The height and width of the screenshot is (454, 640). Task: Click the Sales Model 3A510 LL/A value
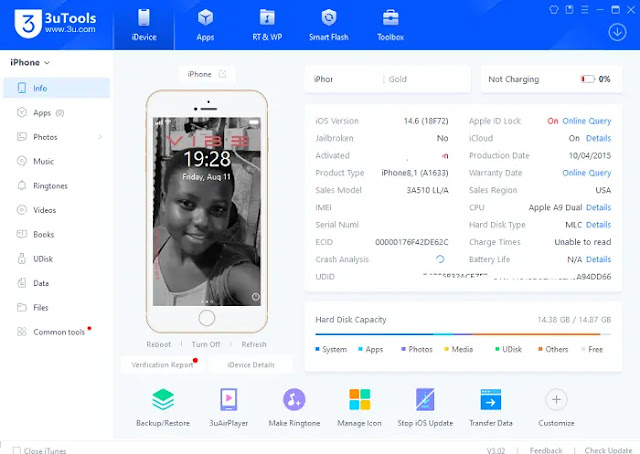[427, 190]
